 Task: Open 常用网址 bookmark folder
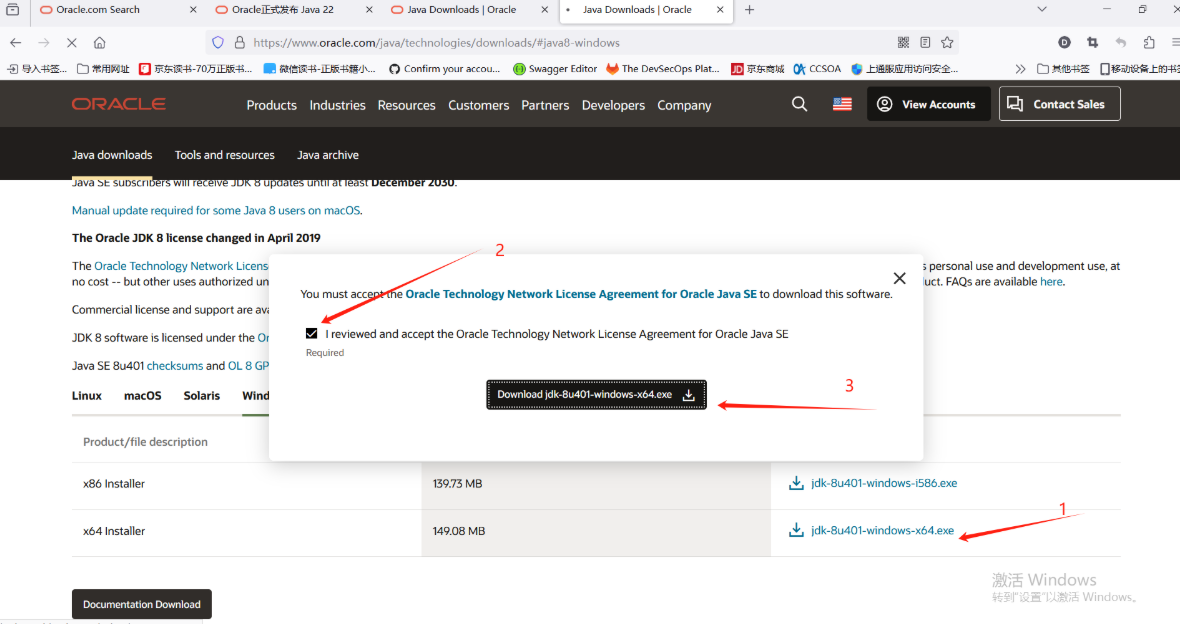point(103,68)
